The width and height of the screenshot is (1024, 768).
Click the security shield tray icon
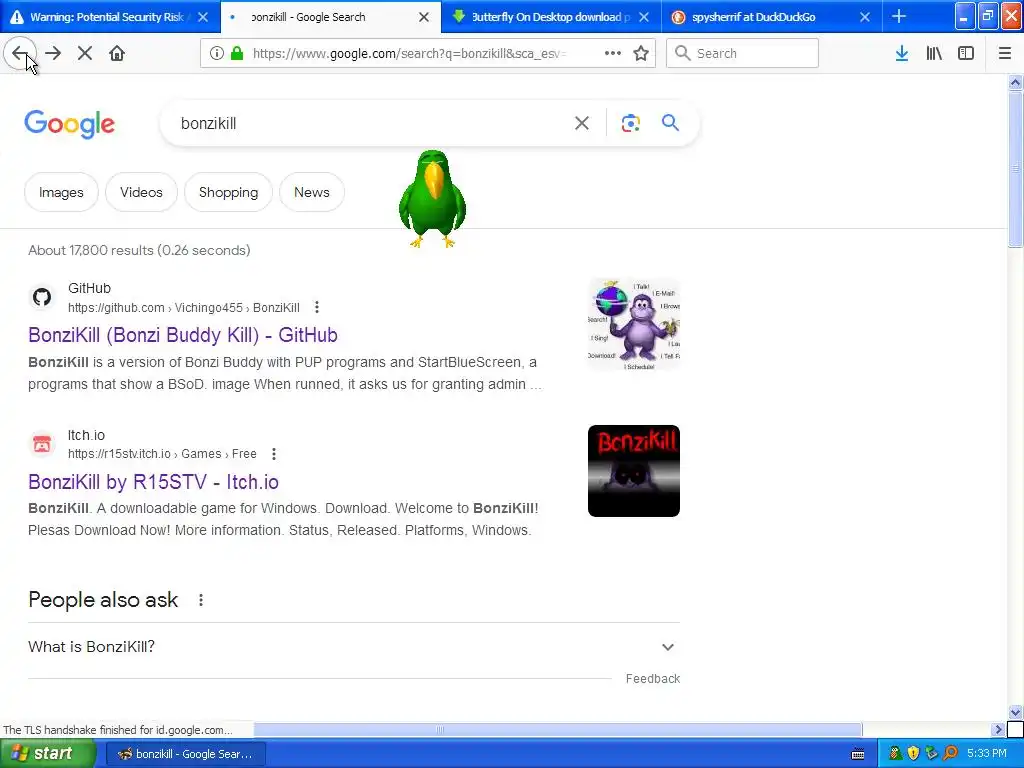pos(913,754)
